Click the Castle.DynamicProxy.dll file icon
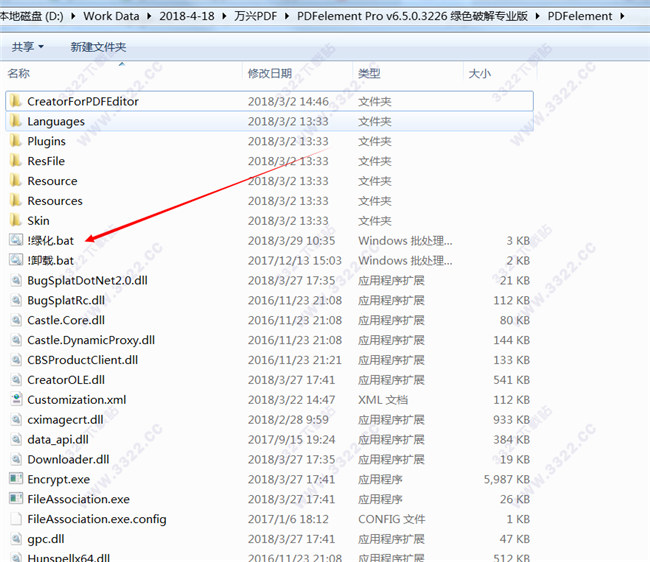 click(16, 340)
